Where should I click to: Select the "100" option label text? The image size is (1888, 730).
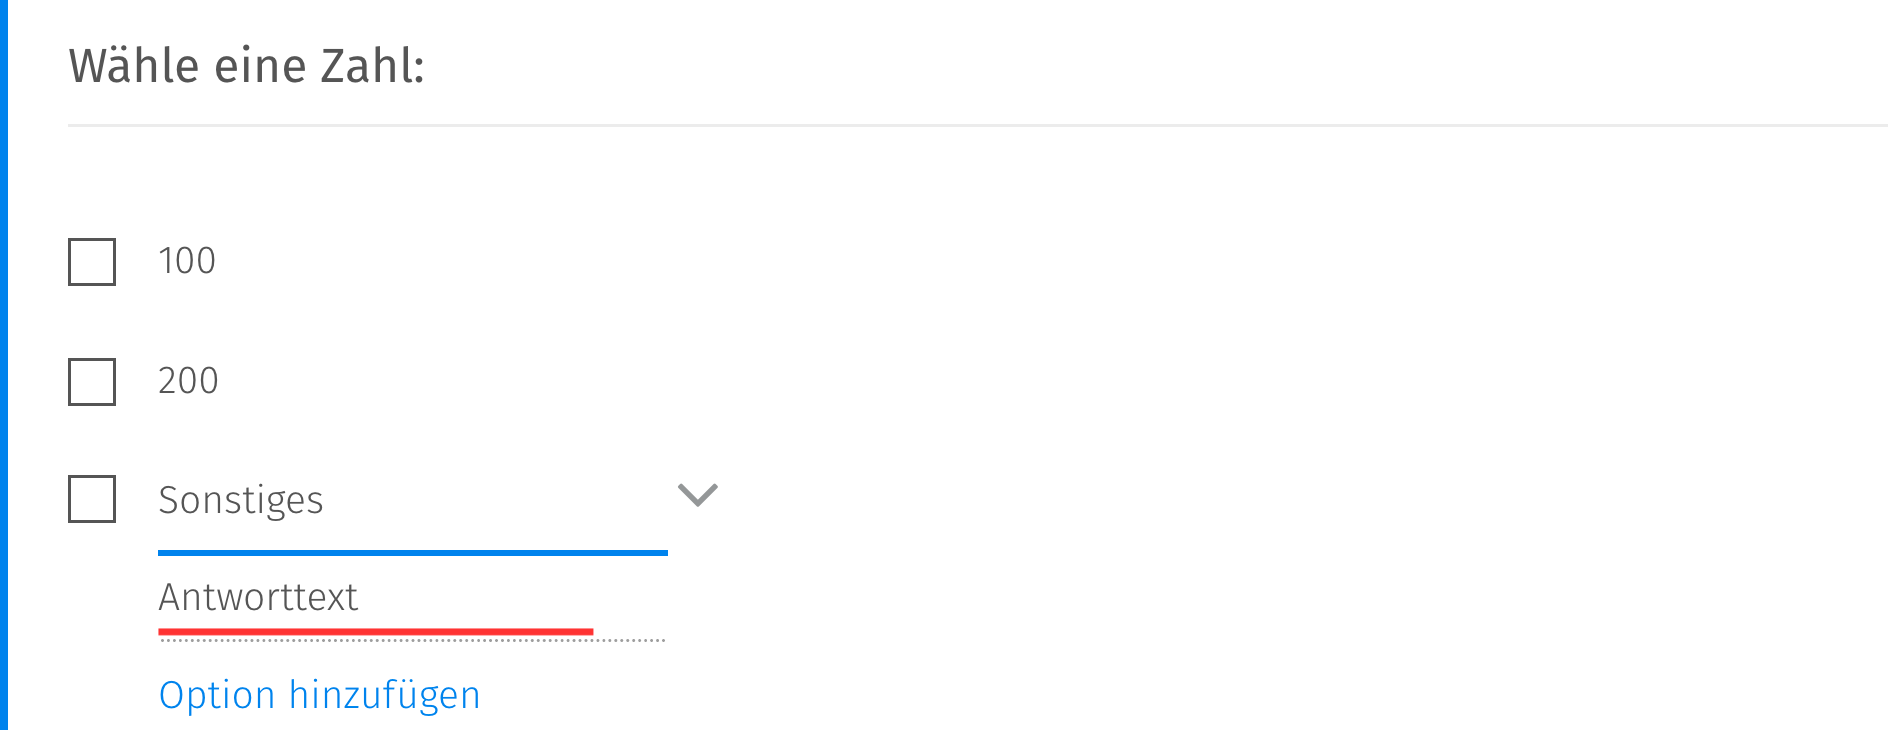(188, 261)
